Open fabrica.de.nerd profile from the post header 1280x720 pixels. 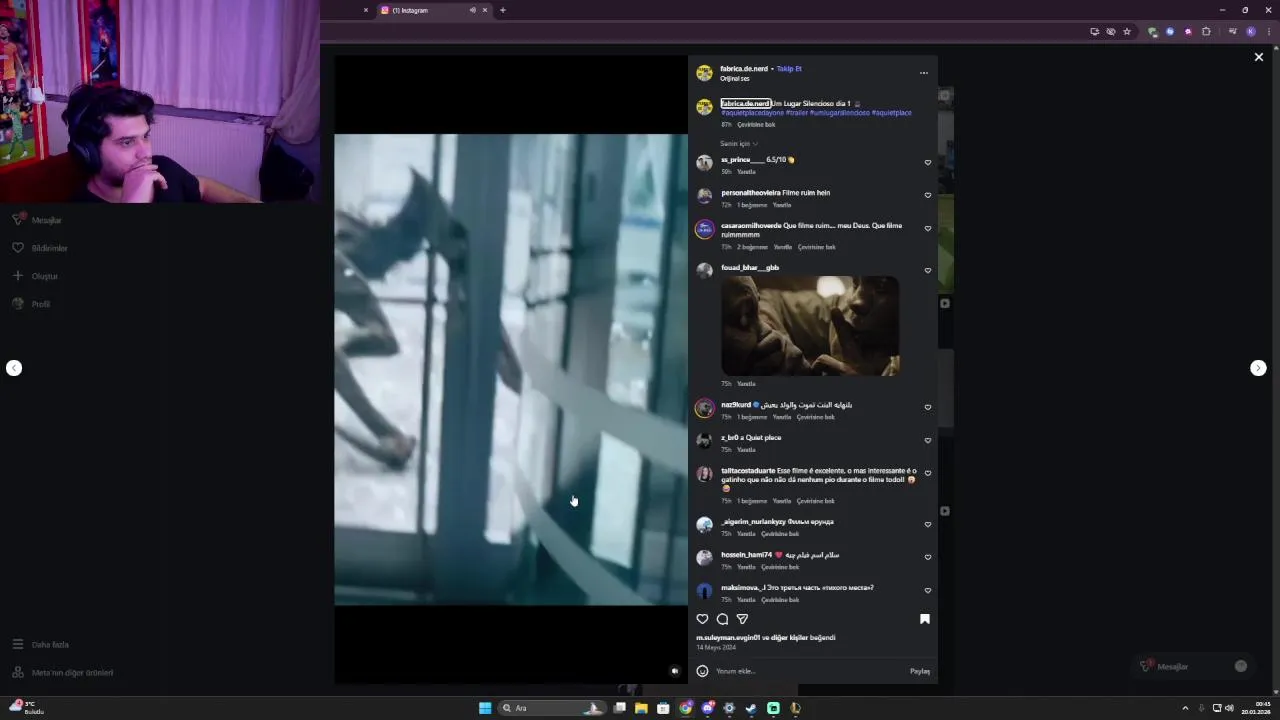coord(744,69)
